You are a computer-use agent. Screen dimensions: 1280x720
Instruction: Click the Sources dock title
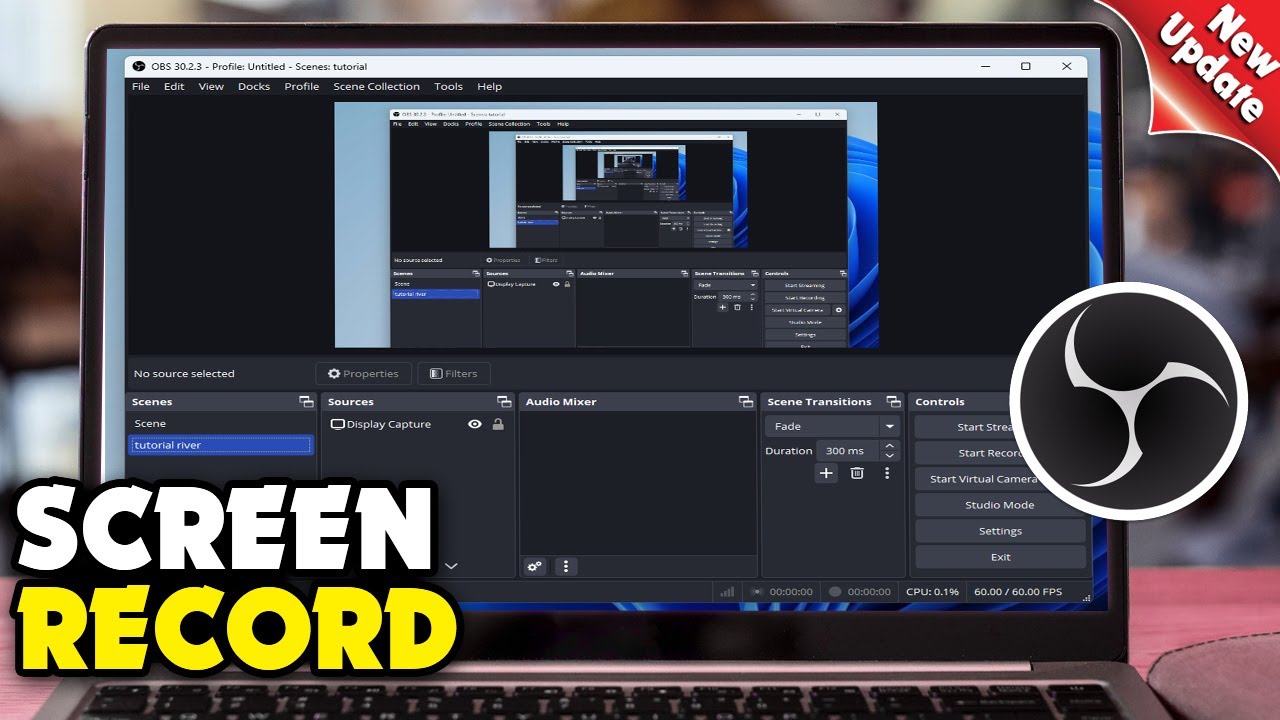click(x=351, y=402)
